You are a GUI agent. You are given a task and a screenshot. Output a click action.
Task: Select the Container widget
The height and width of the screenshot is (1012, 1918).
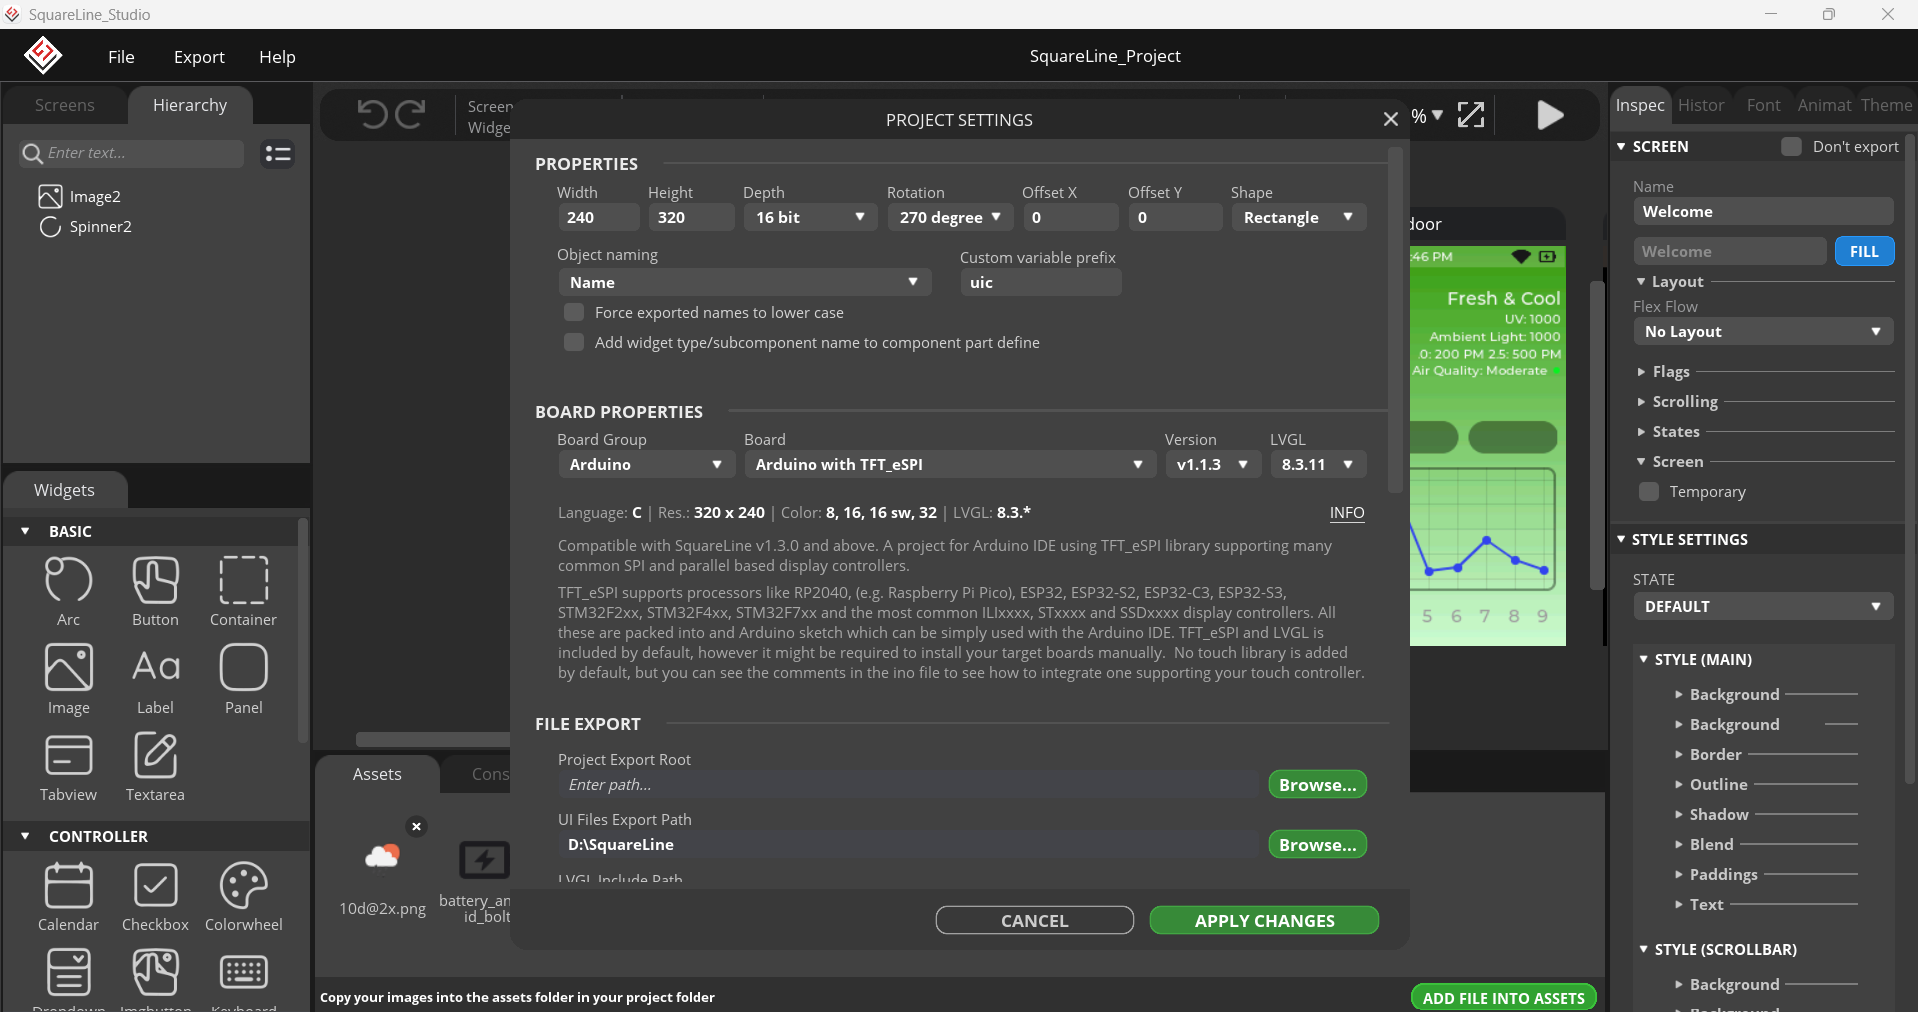(x=243, y=591)
